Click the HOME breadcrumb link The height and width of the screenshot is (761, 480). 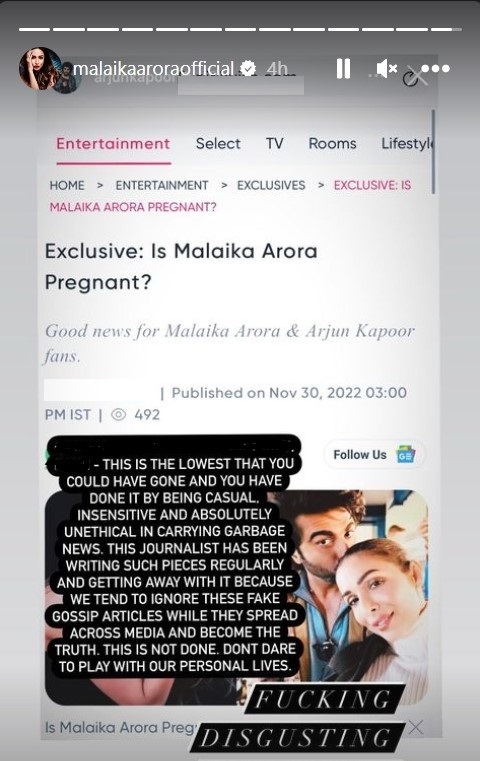[67, 185]
